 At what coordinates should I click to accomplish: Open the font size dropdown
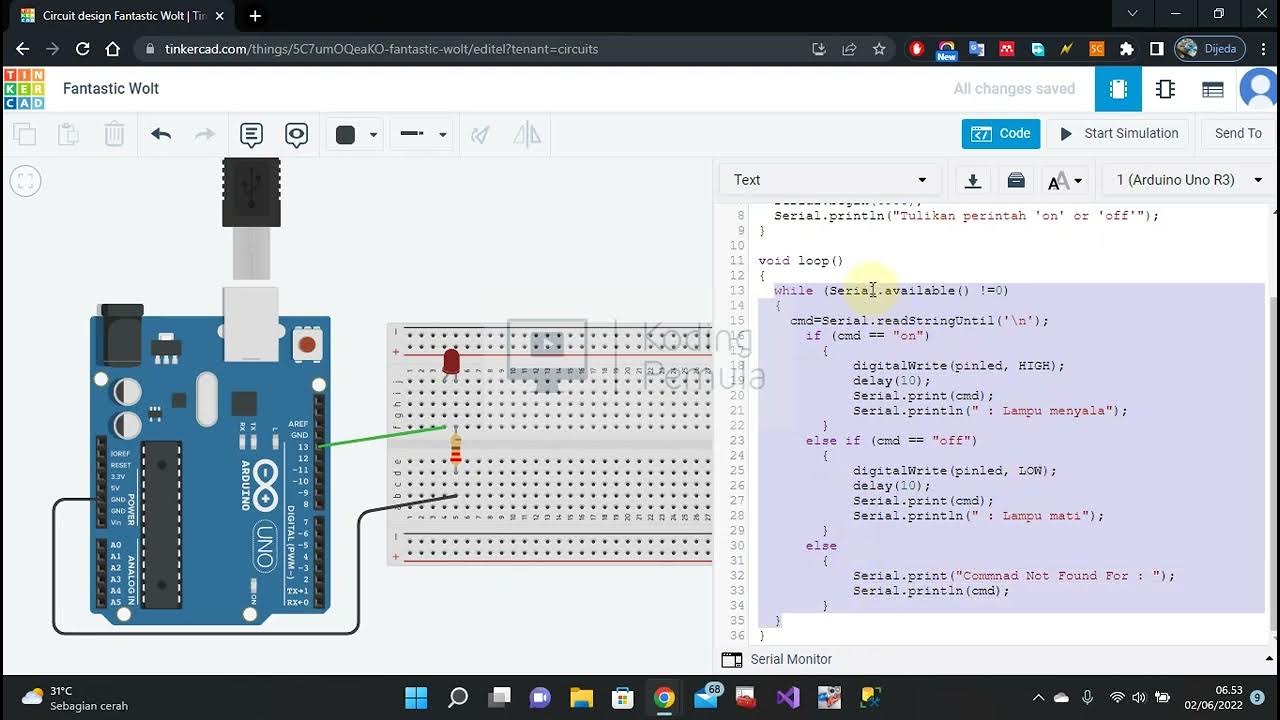click(x=1065, y=181)
